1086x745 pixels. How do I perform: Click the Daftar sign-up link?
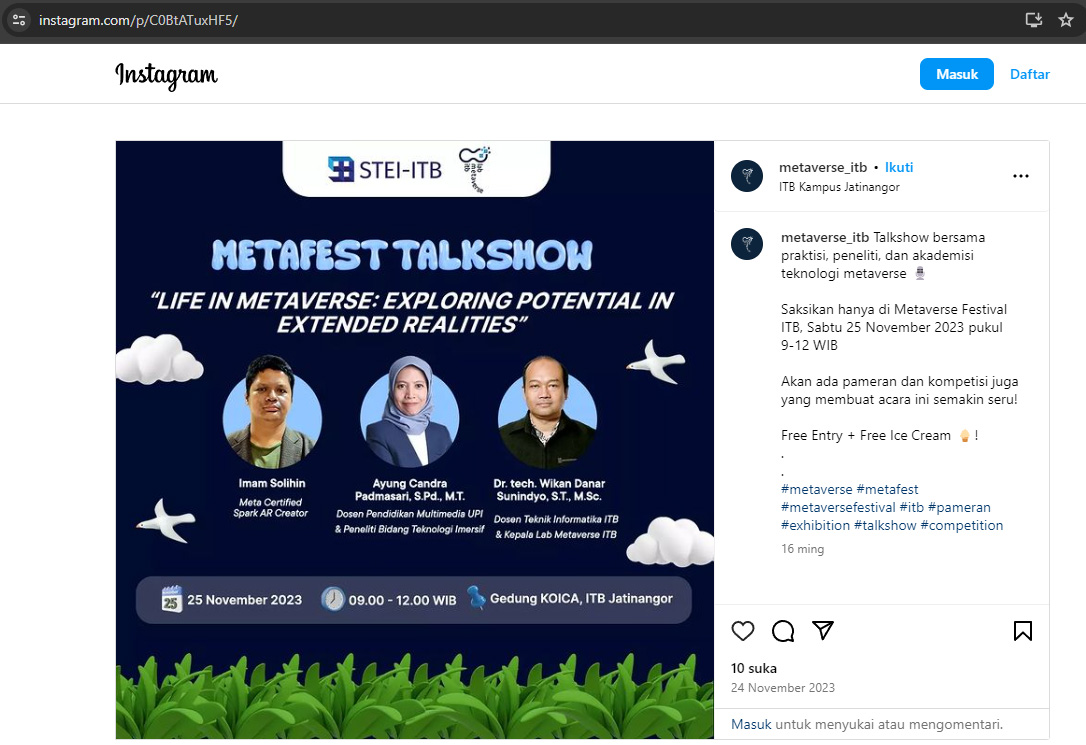coord(1029,74)
